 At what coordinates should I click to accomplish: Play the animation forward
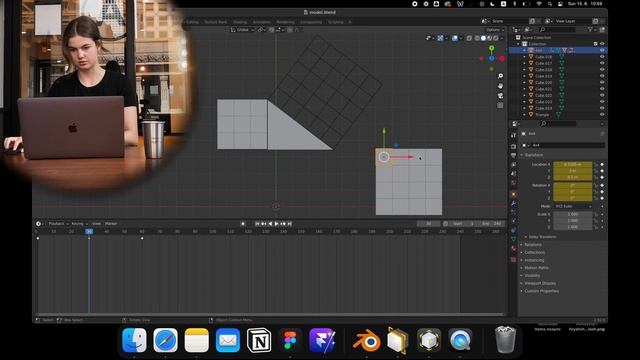pyautogui.click(x=277, y=224)
